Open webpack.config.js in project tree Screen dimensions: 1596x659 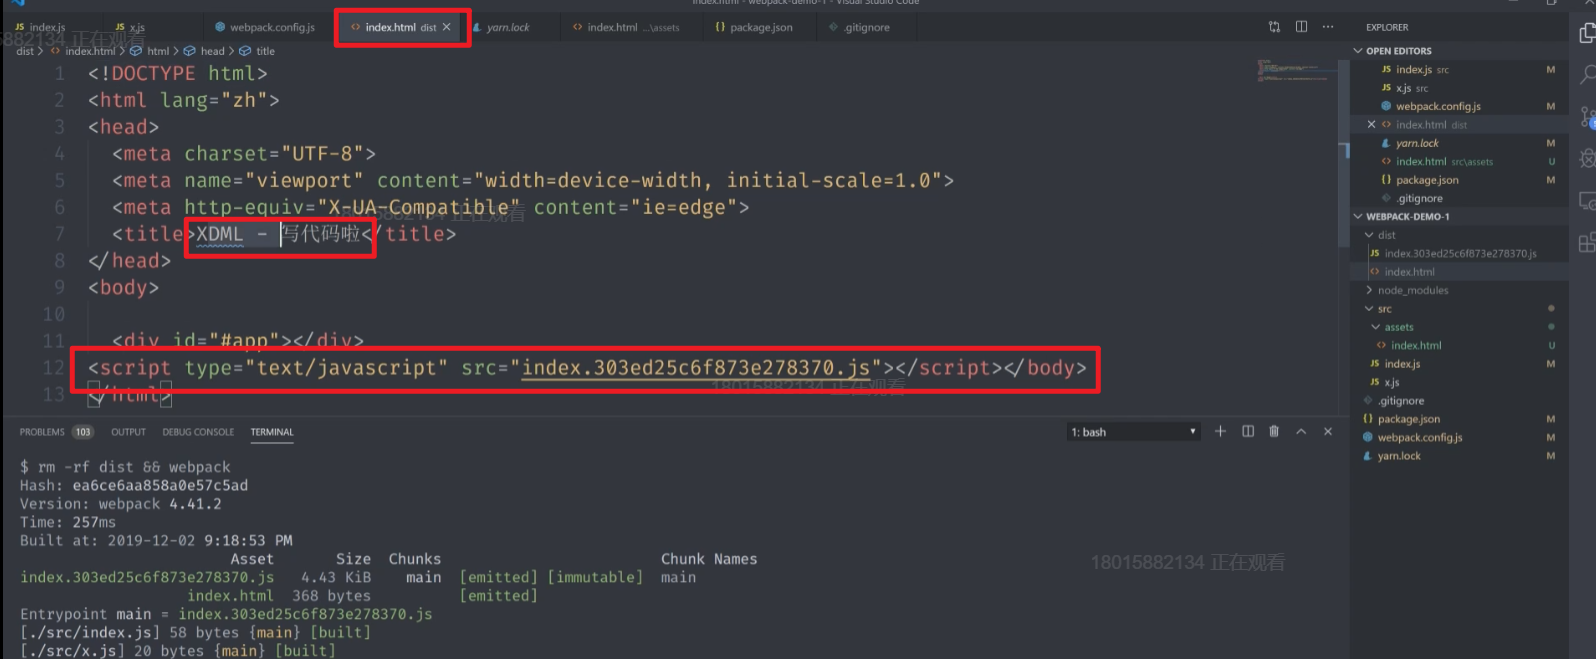click(1458, 437)
